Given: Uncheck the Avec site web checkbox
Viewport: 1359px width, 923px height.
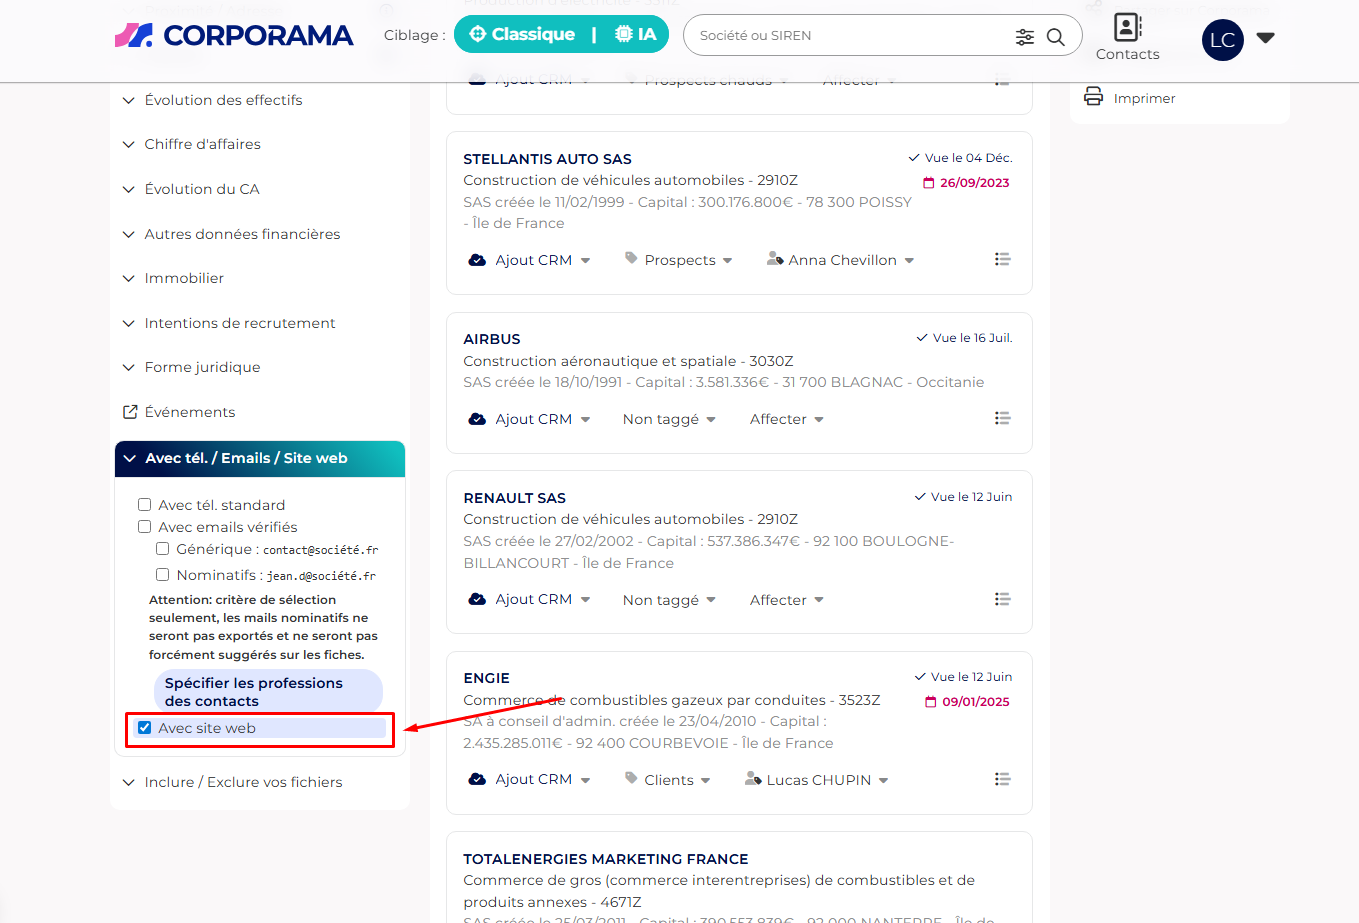Looking at the screenshot, I should point(145,728).
